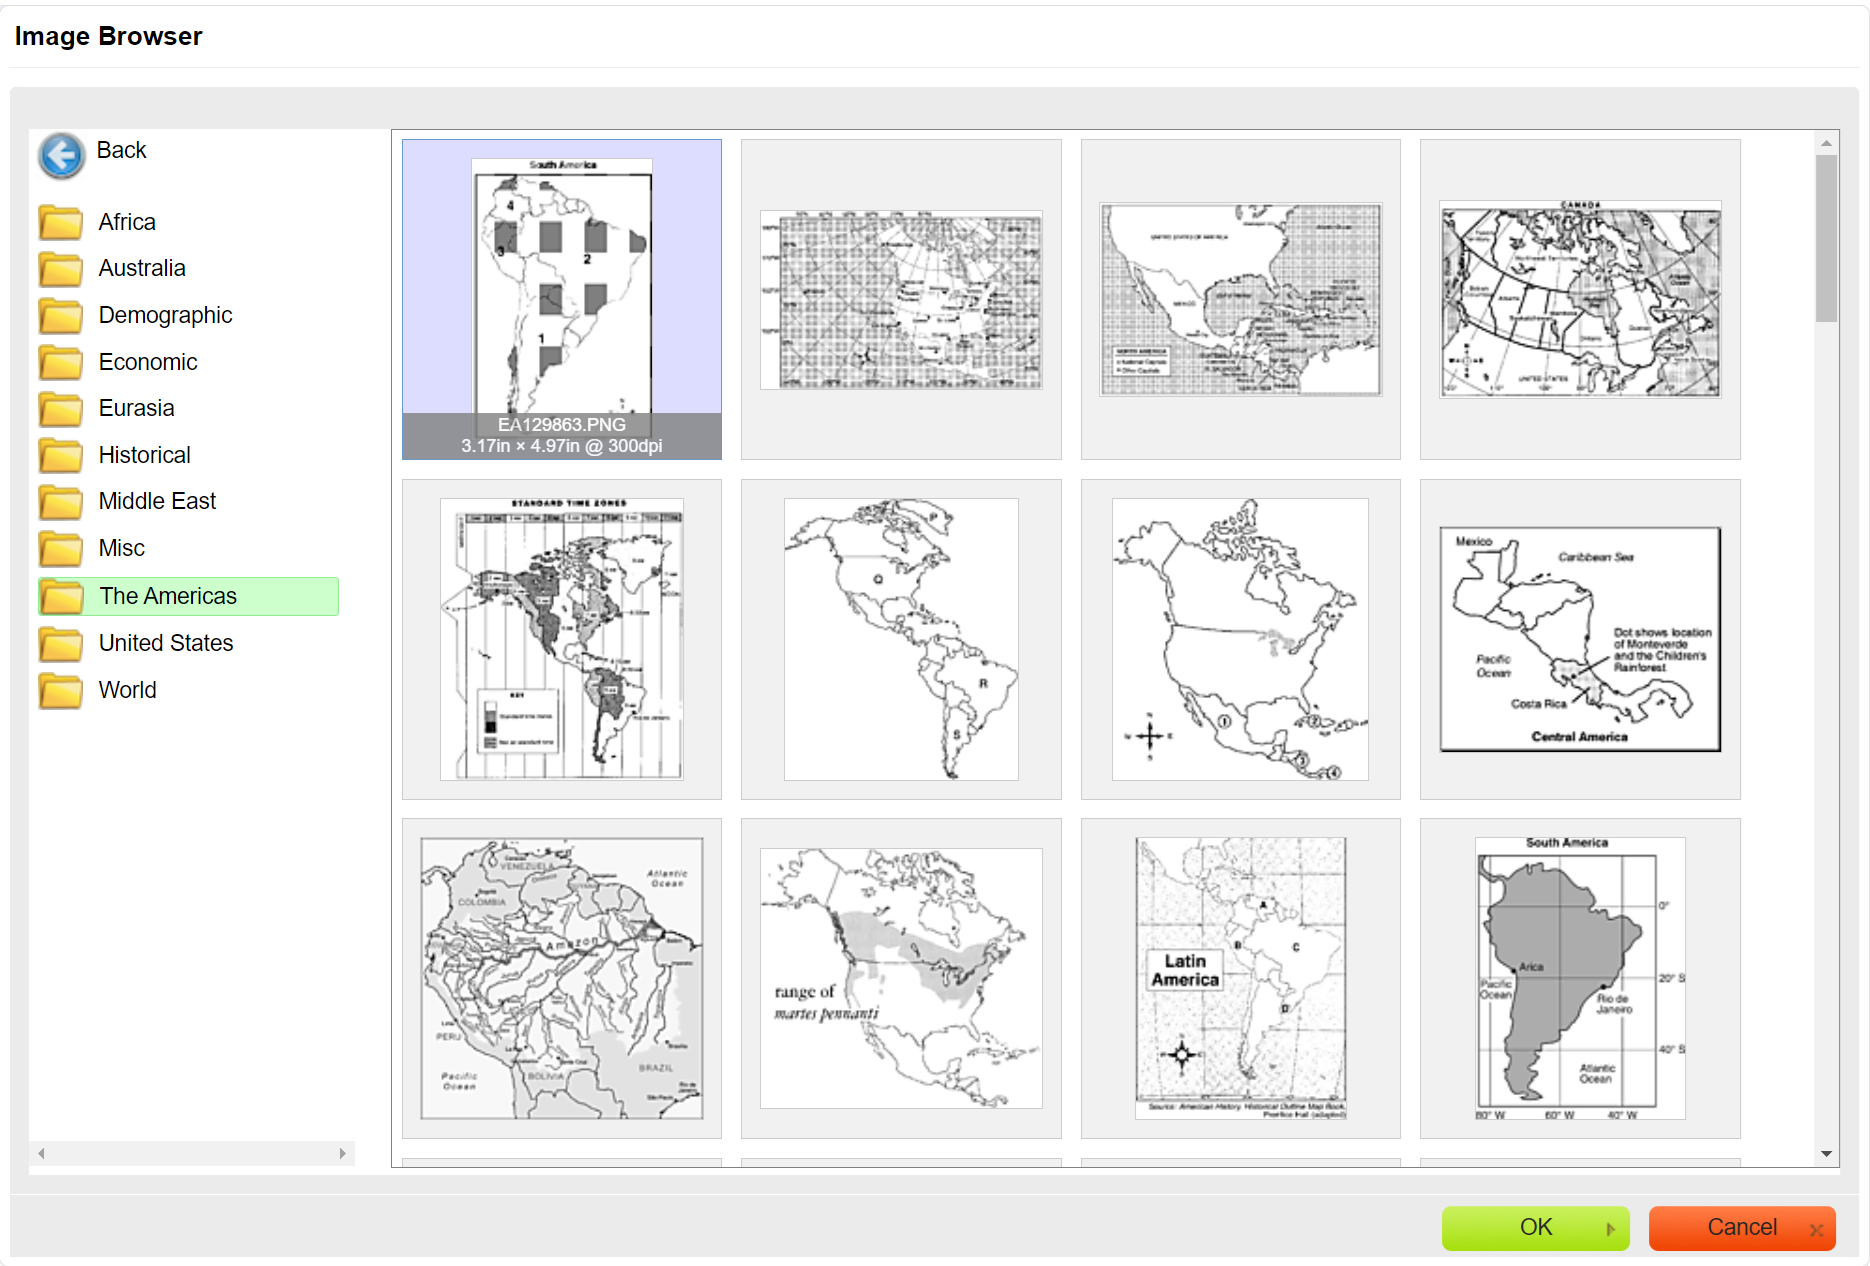This screenshot has height=1266, width=1870.
Task: Click the Historical folder icon
Action: [61, 455]
